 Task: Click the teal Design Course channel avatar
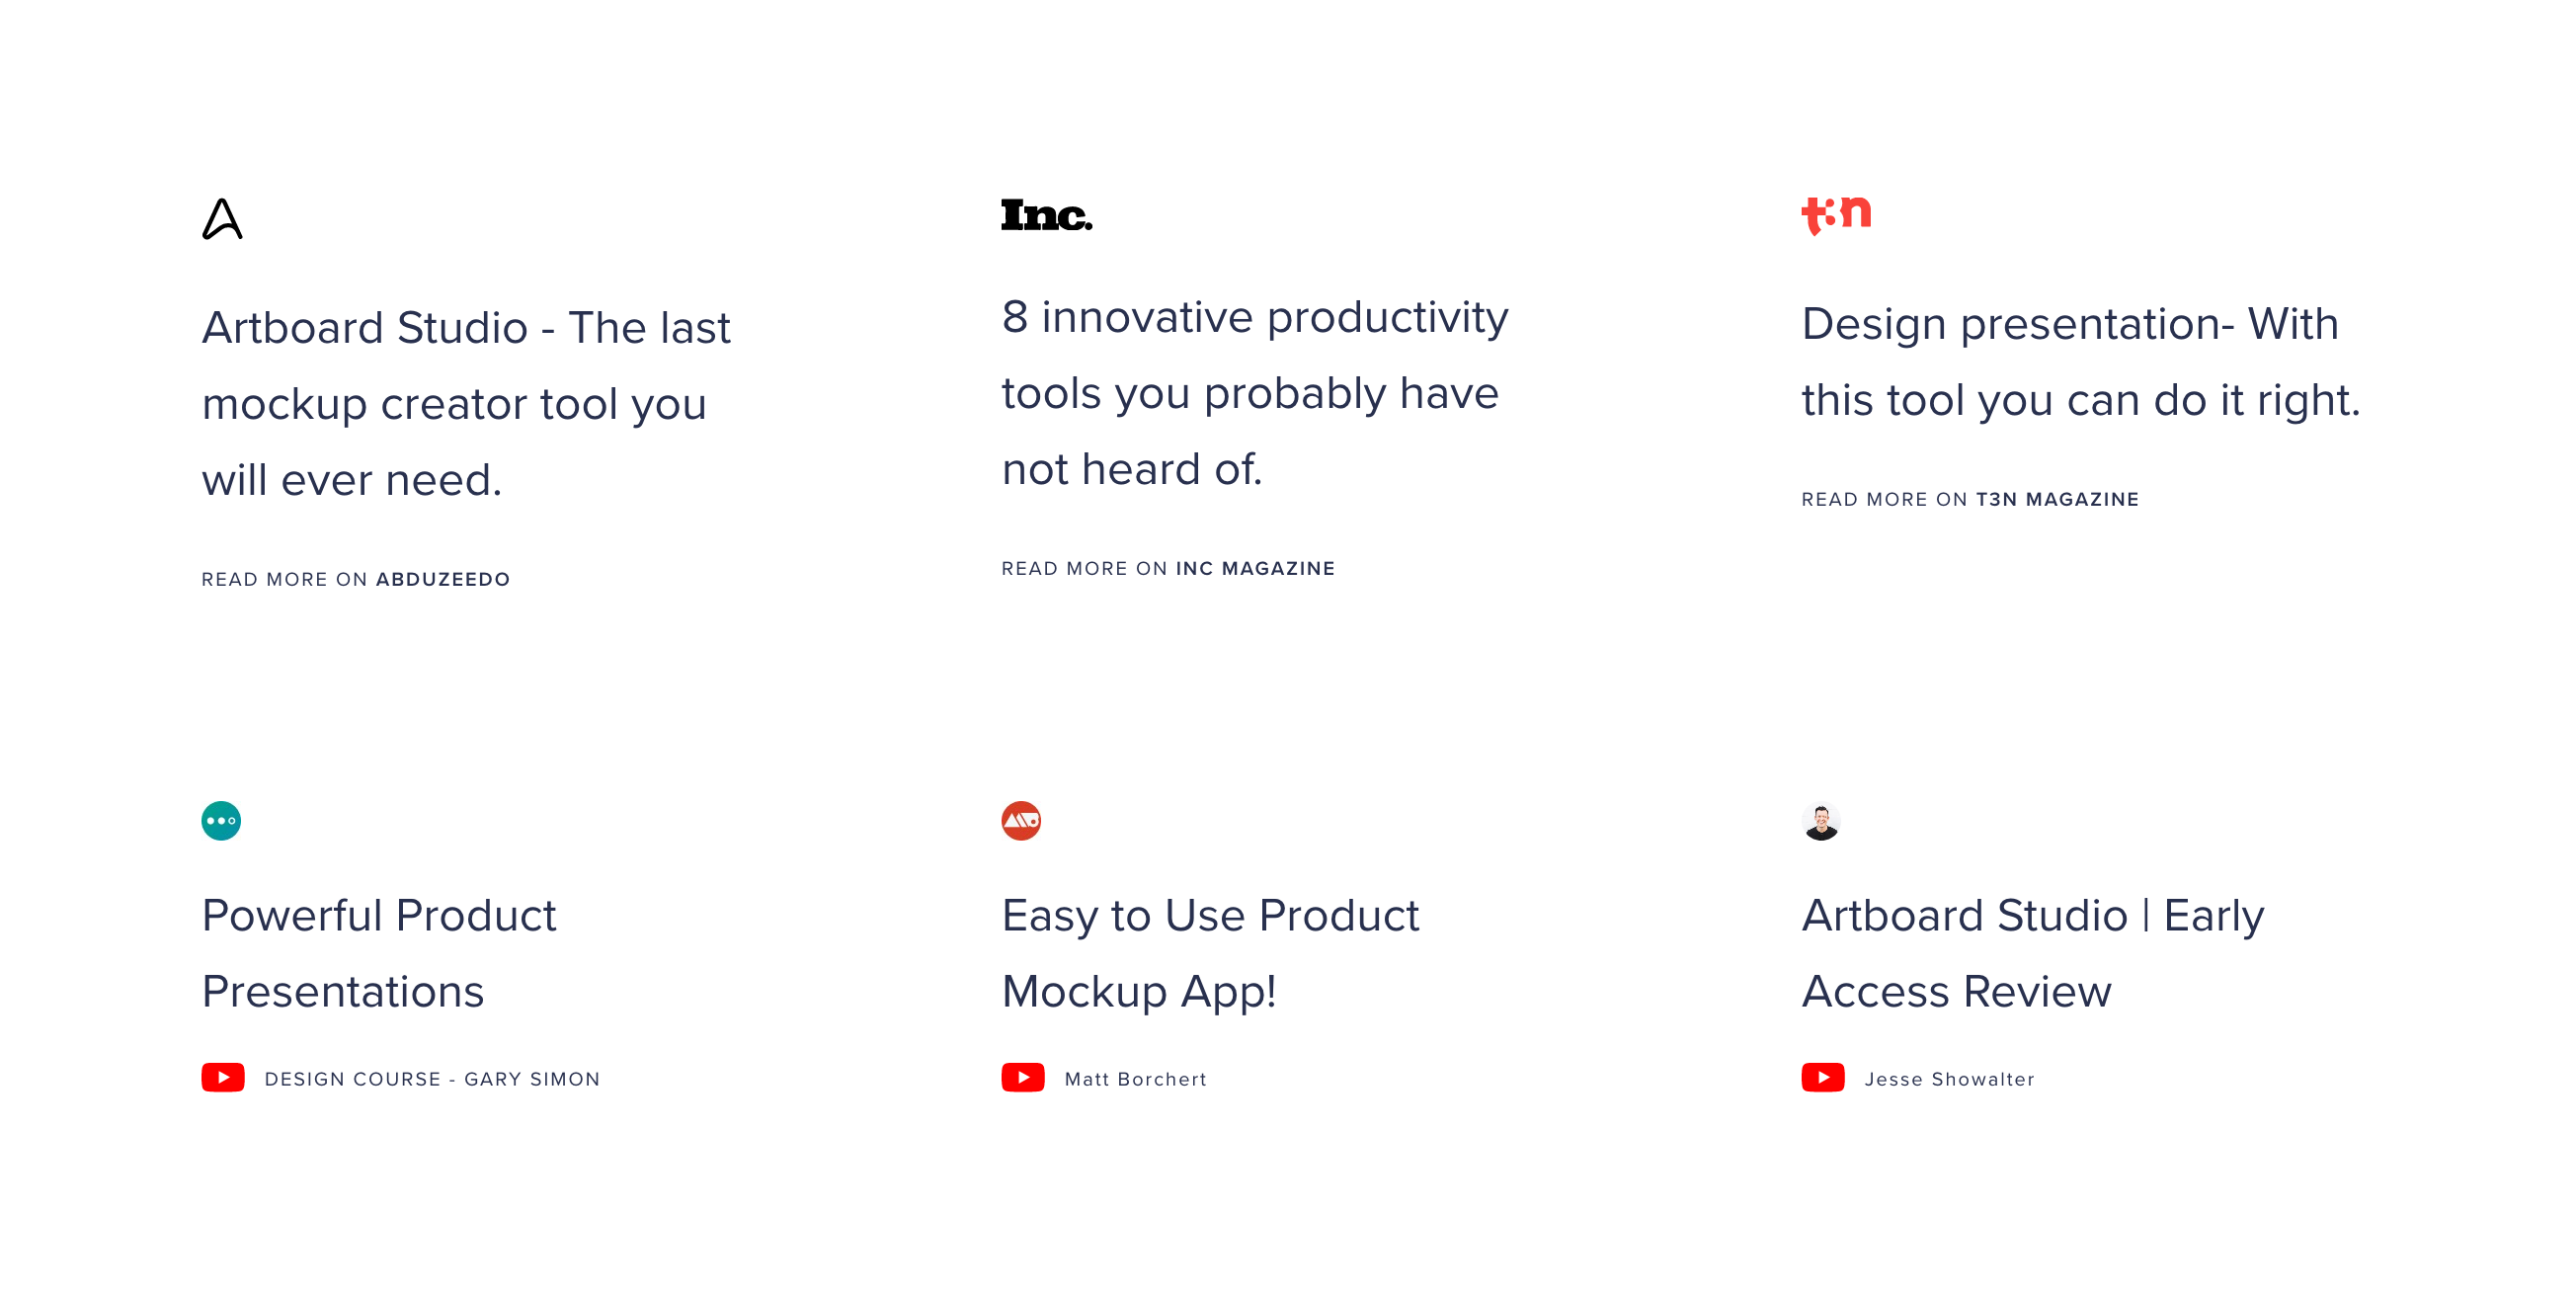tap(221, 821)
